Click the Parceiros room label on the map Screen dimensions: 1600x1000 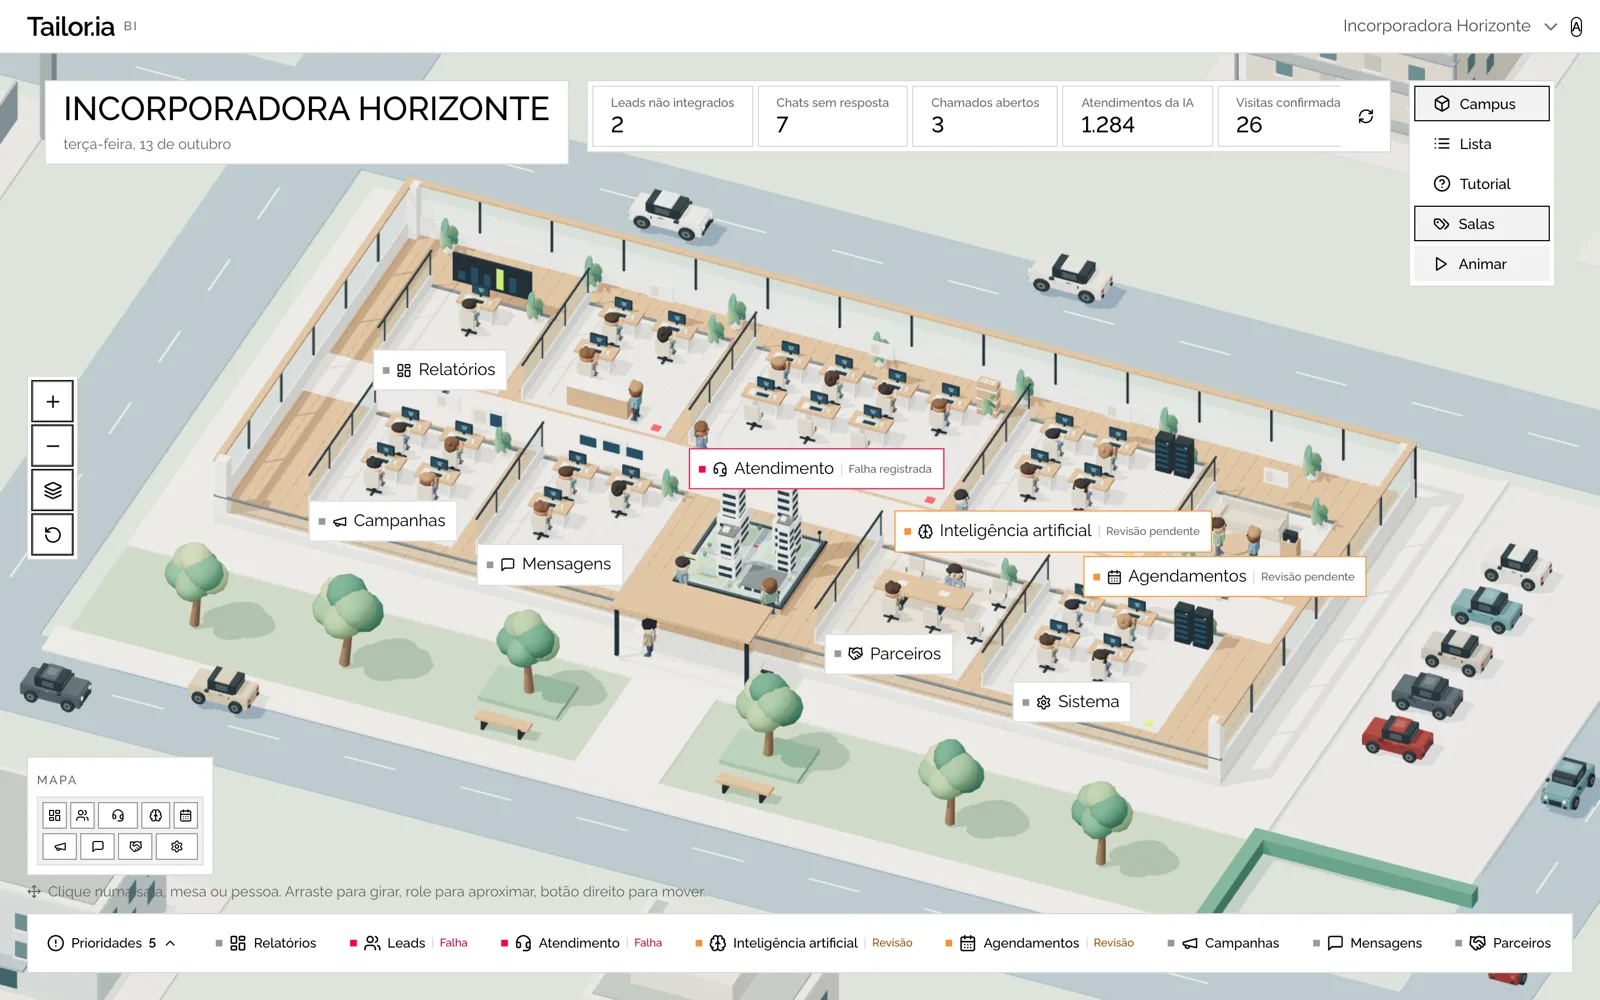click(889, 654)
